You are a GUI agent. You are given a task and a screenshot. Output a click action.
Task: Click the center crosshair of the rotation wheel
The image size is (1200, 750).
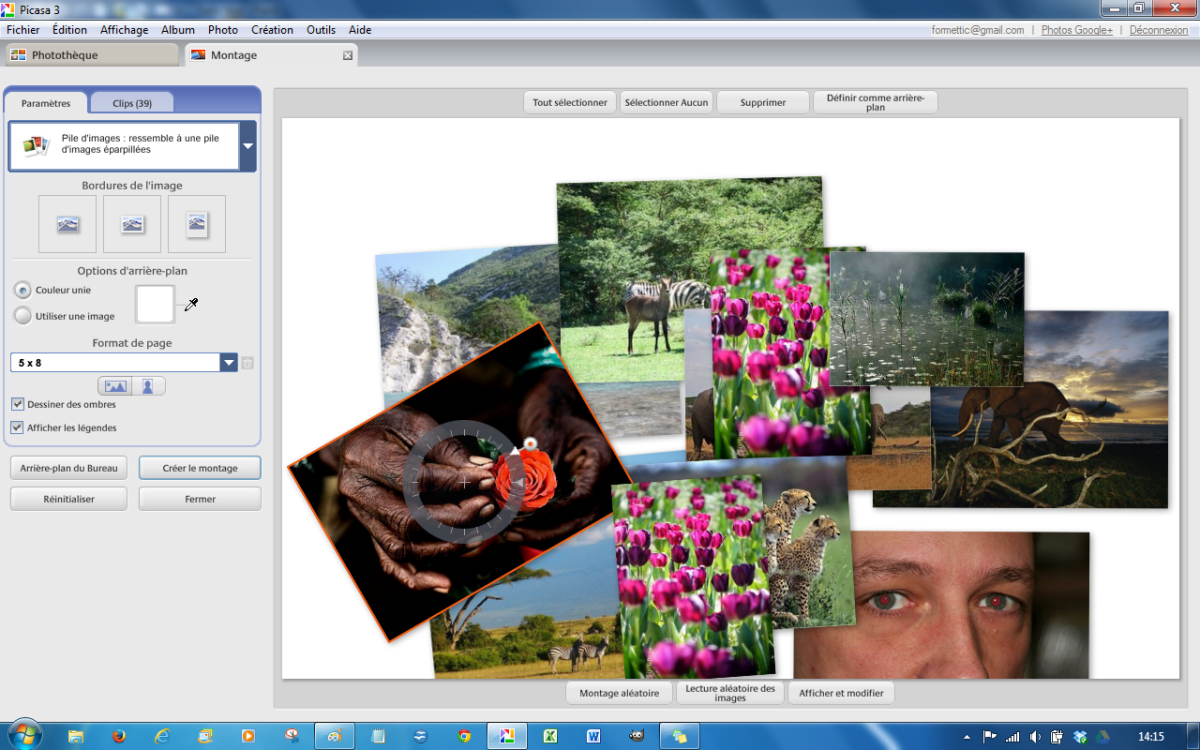[465, 483]
